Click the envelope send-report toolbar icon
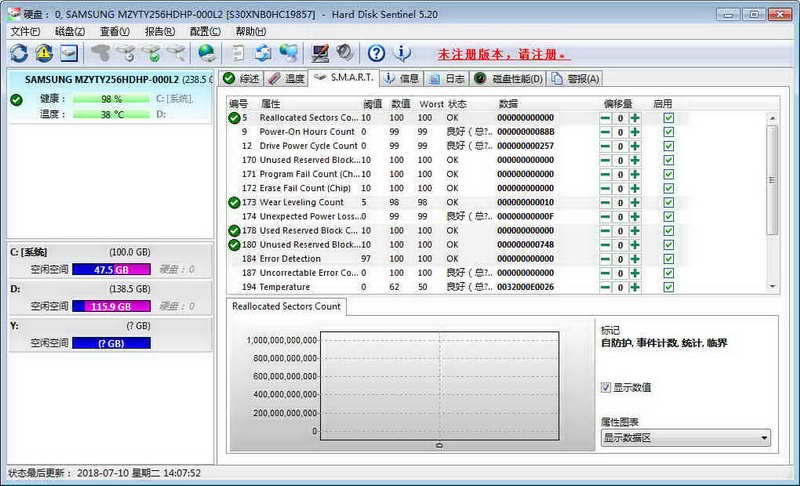The width and height of the screenshot is (800, 486). [68, 53]
